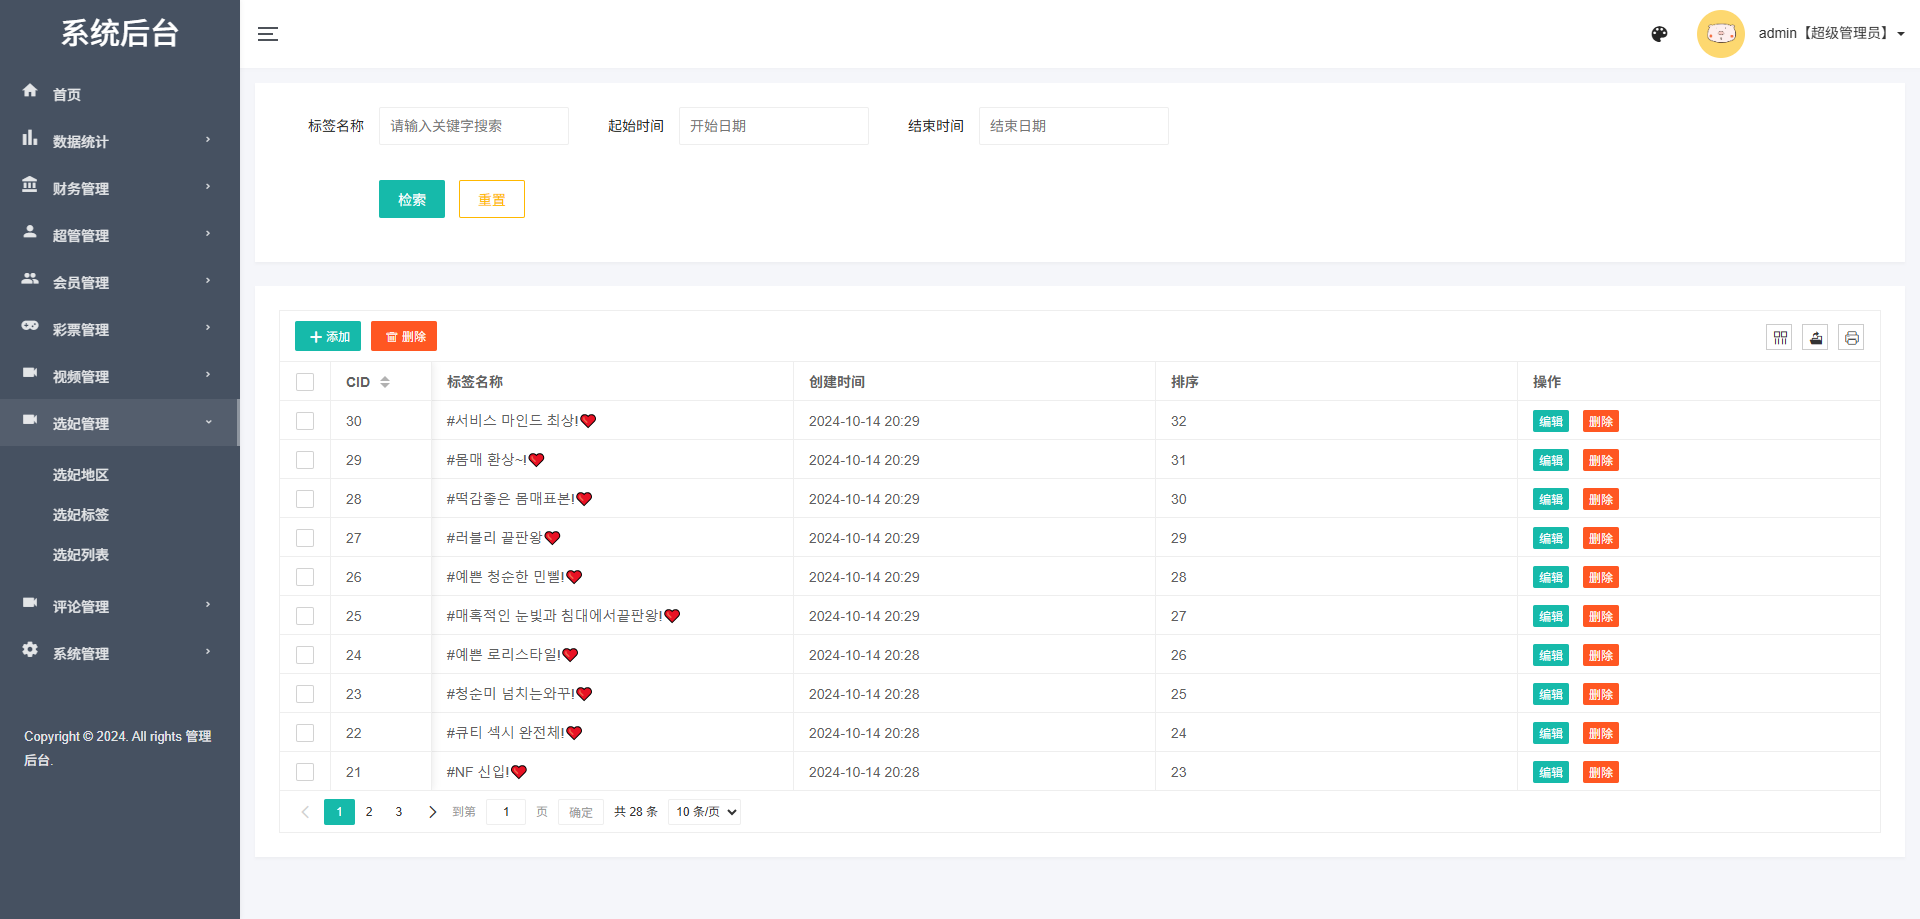1920x919 pixels.
Task: Check the row checkbox for CID 30
Action: click(x=305, y=421)
